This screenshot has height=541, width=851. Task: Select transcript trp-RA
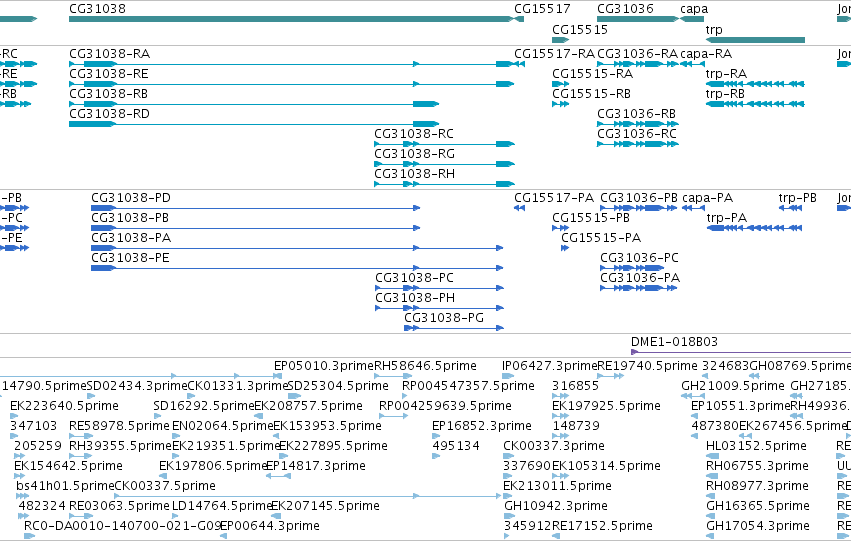tap(755, 84)
